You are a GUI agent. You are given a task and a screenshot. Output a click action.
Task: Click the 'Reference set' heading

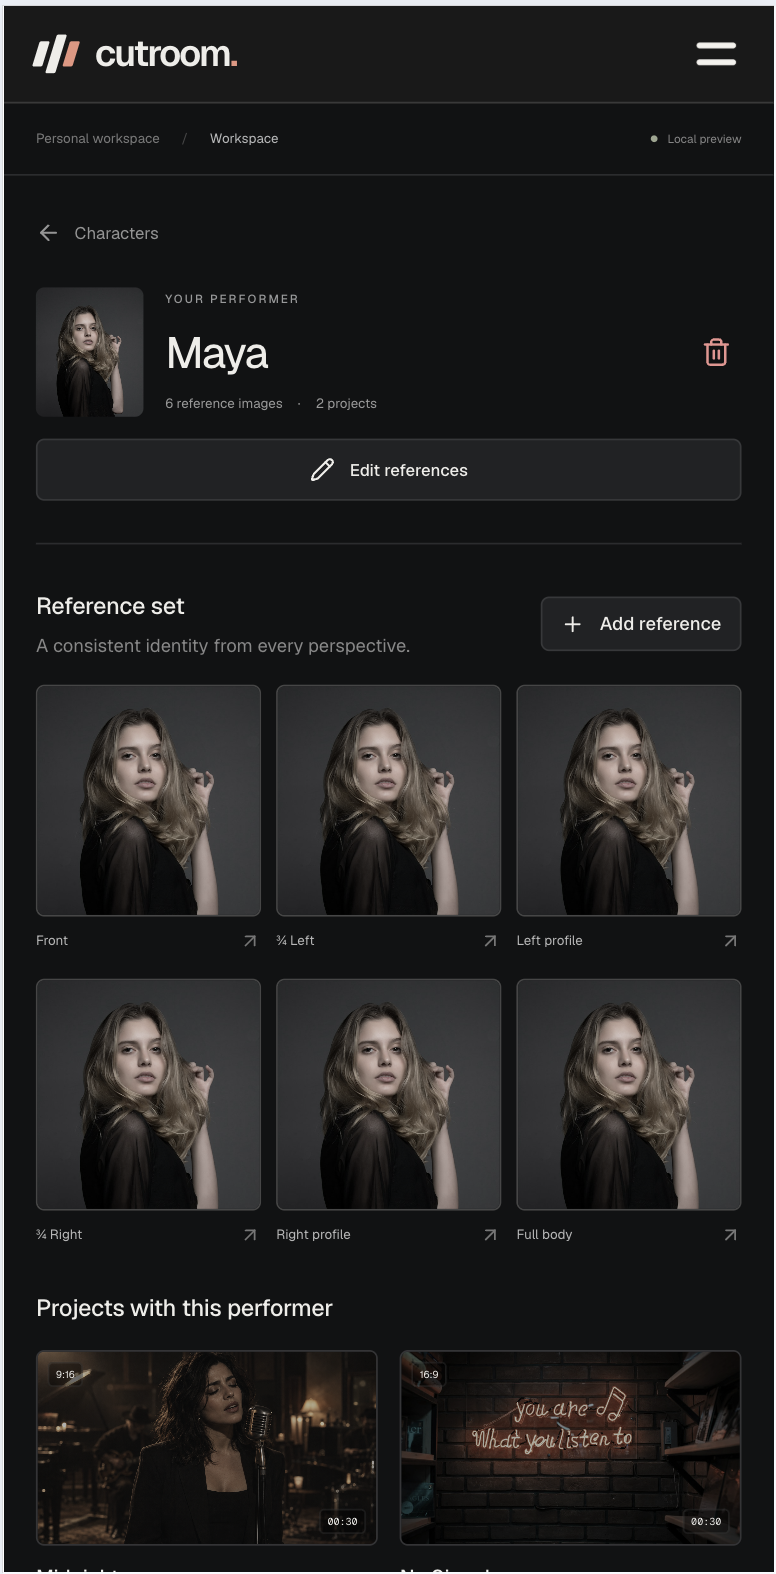(110, 606)
